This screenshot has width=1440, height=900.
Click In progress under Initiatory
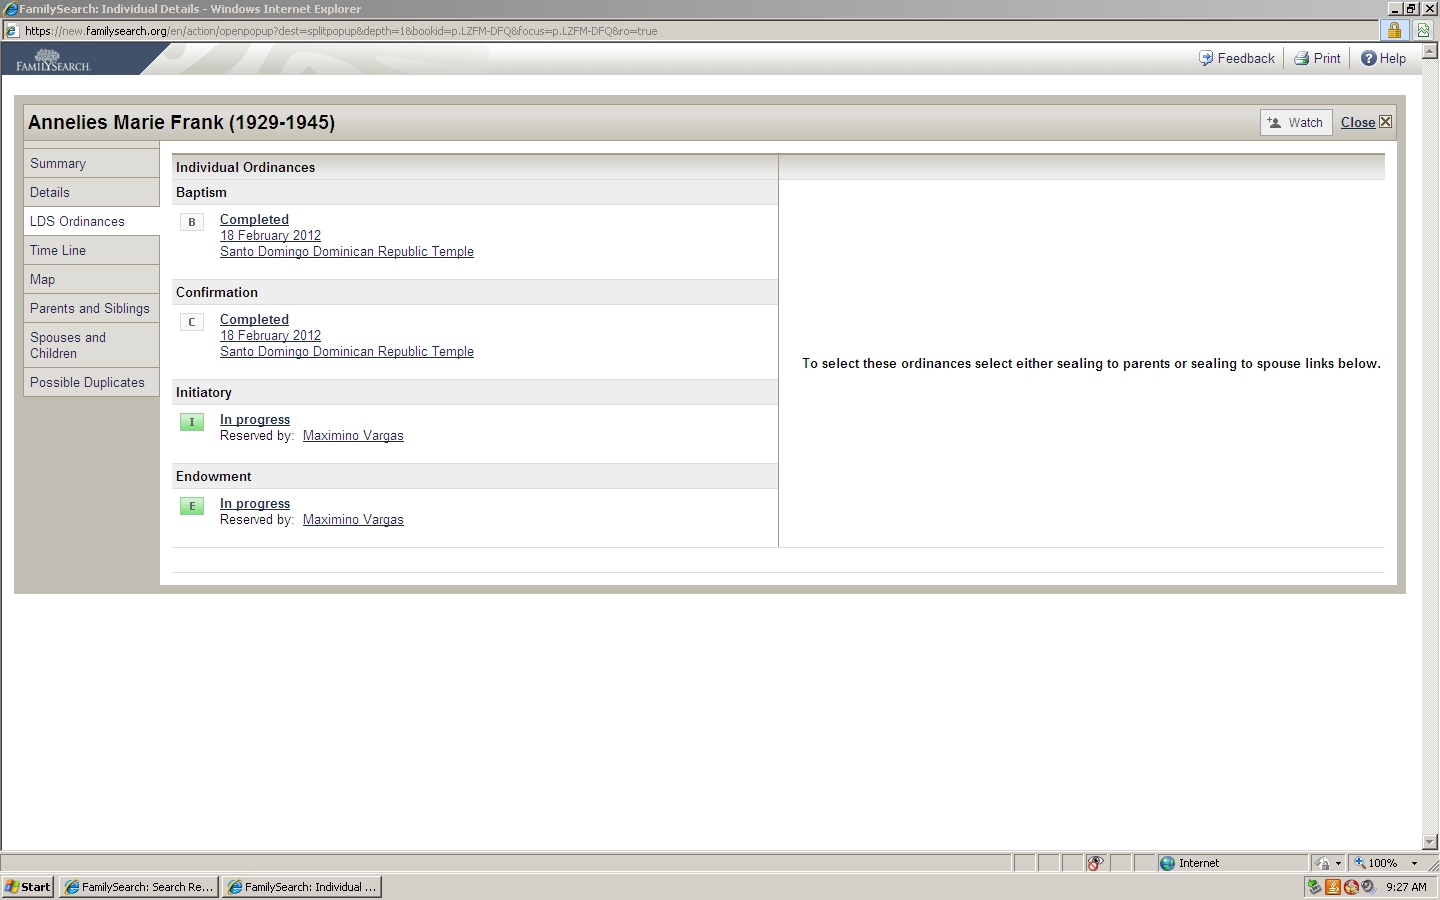(x=255, y=419)
